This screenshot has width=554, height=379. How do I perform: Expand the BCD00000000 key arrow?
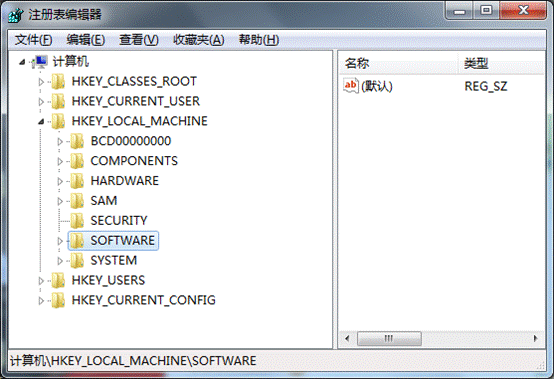60,142
